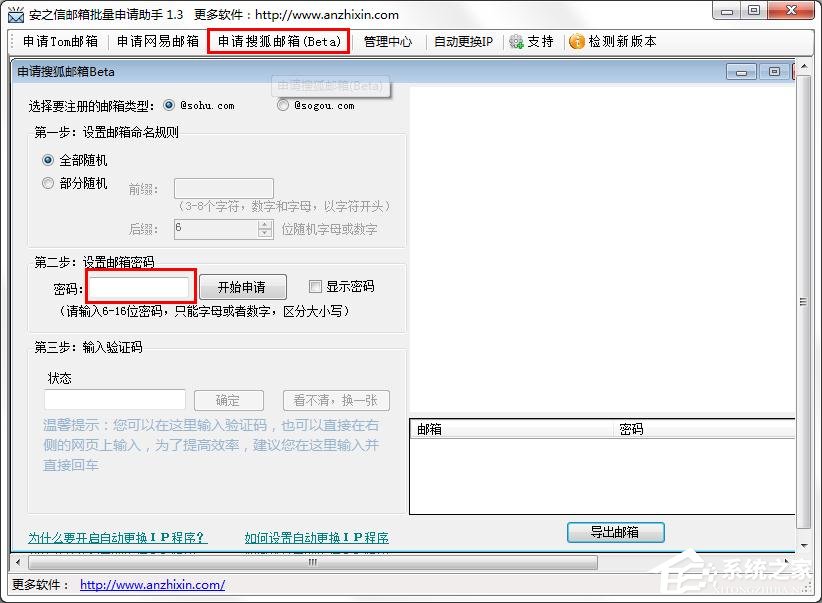Click the vertical scrollbar down arrow
The image size is (822, 603).
(803, 545)
